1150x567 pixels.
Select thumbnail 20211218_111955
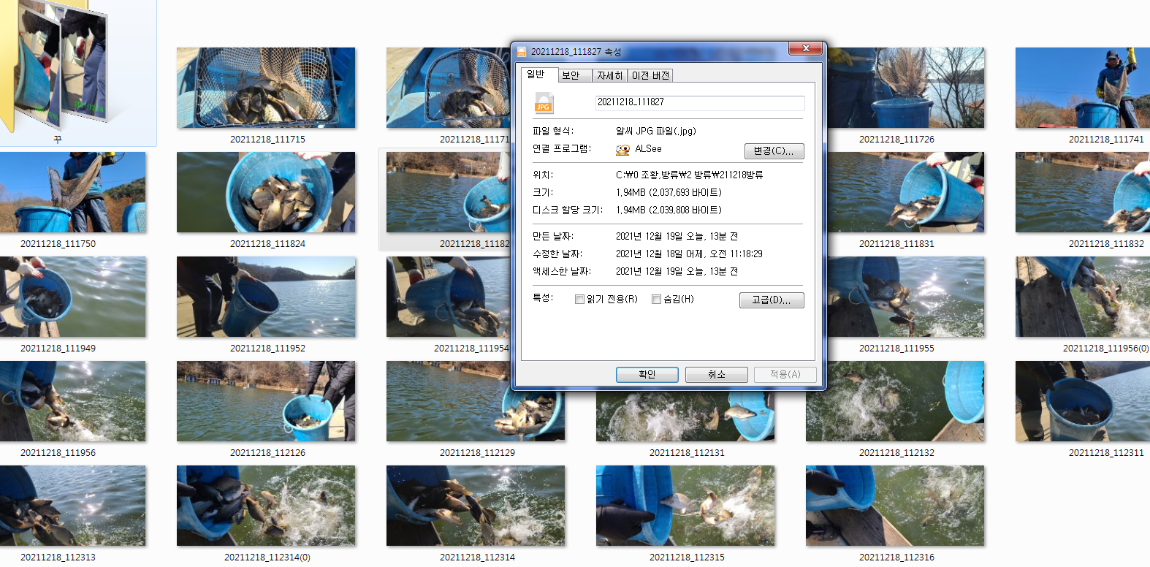pos(906,297)
